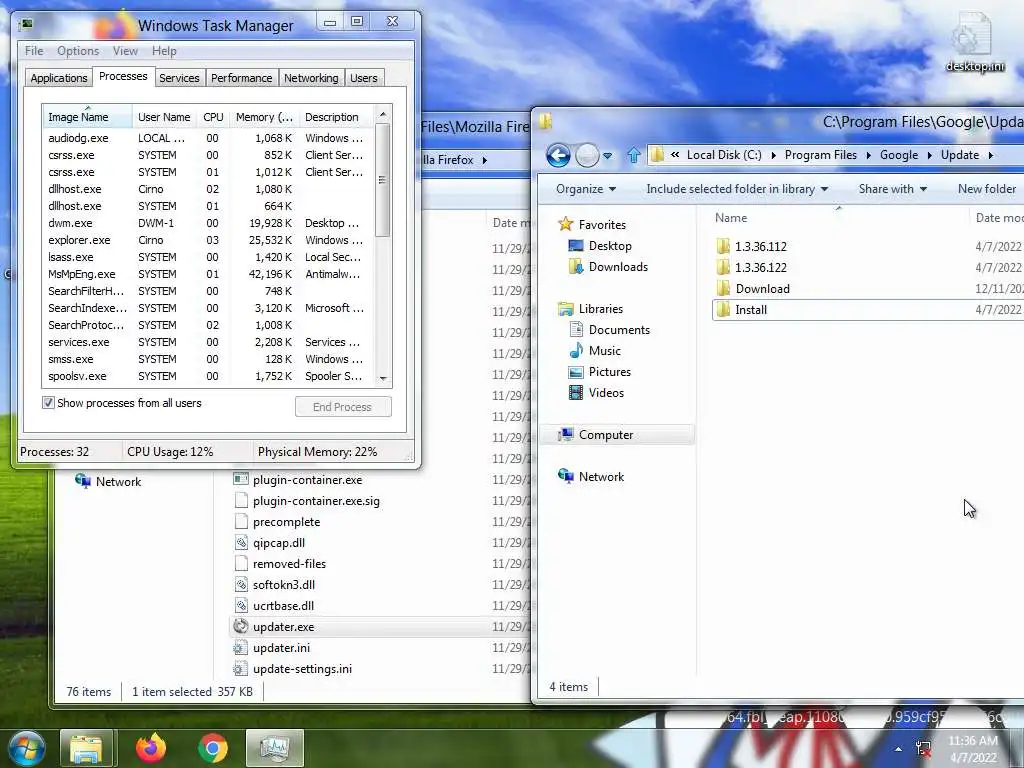
Task: Sort processes by Image Name column
Action: click(x=87, y=117)
